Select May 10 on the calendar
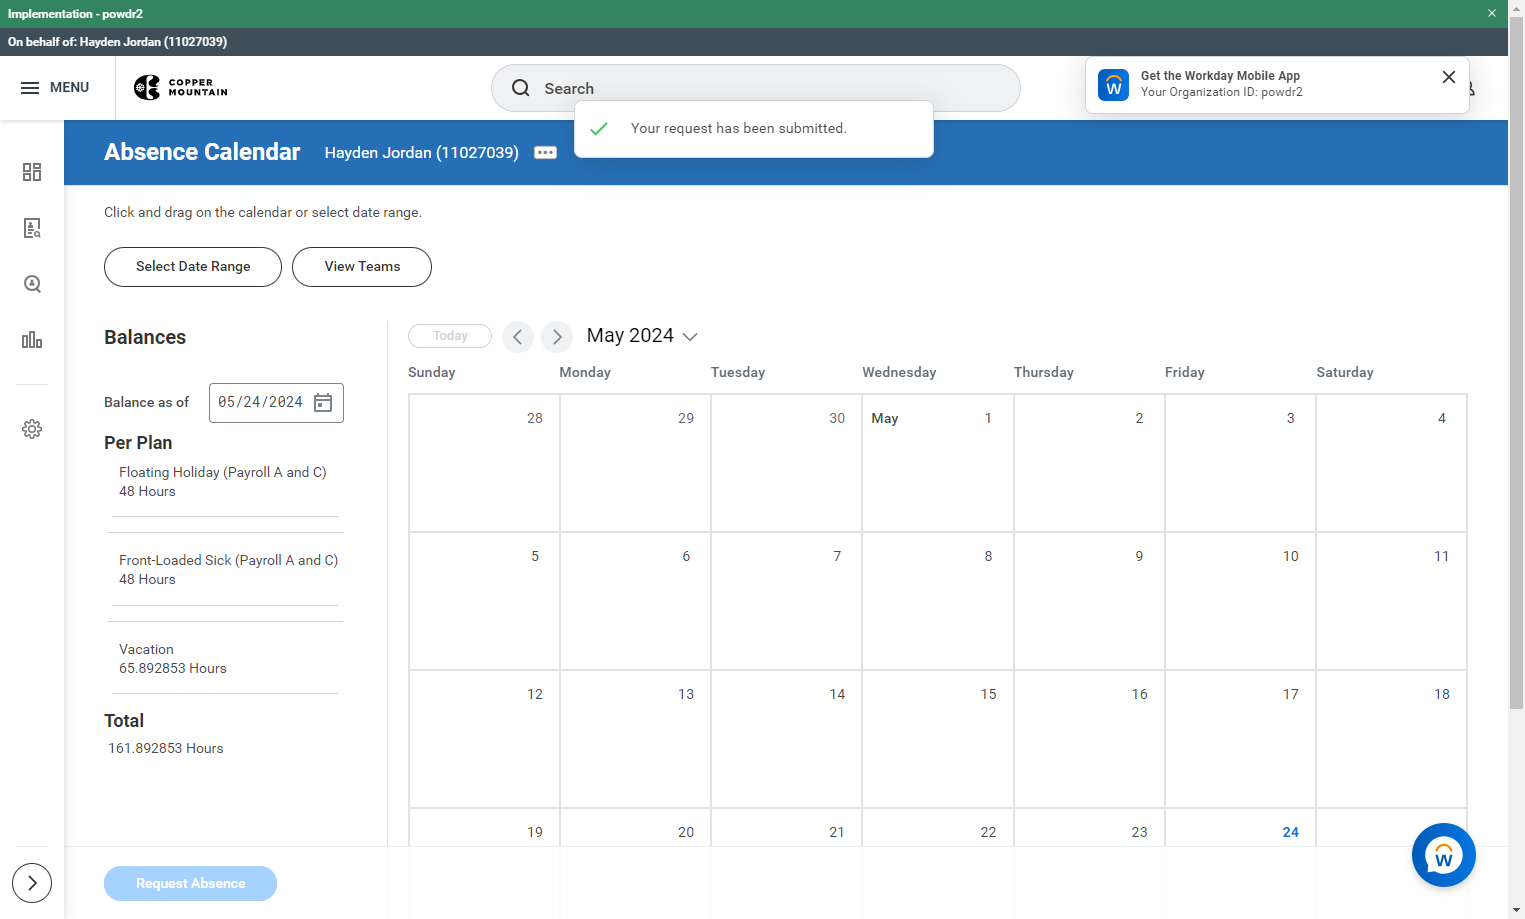This screenshot has height=919, width=1525. [1240, 601]
